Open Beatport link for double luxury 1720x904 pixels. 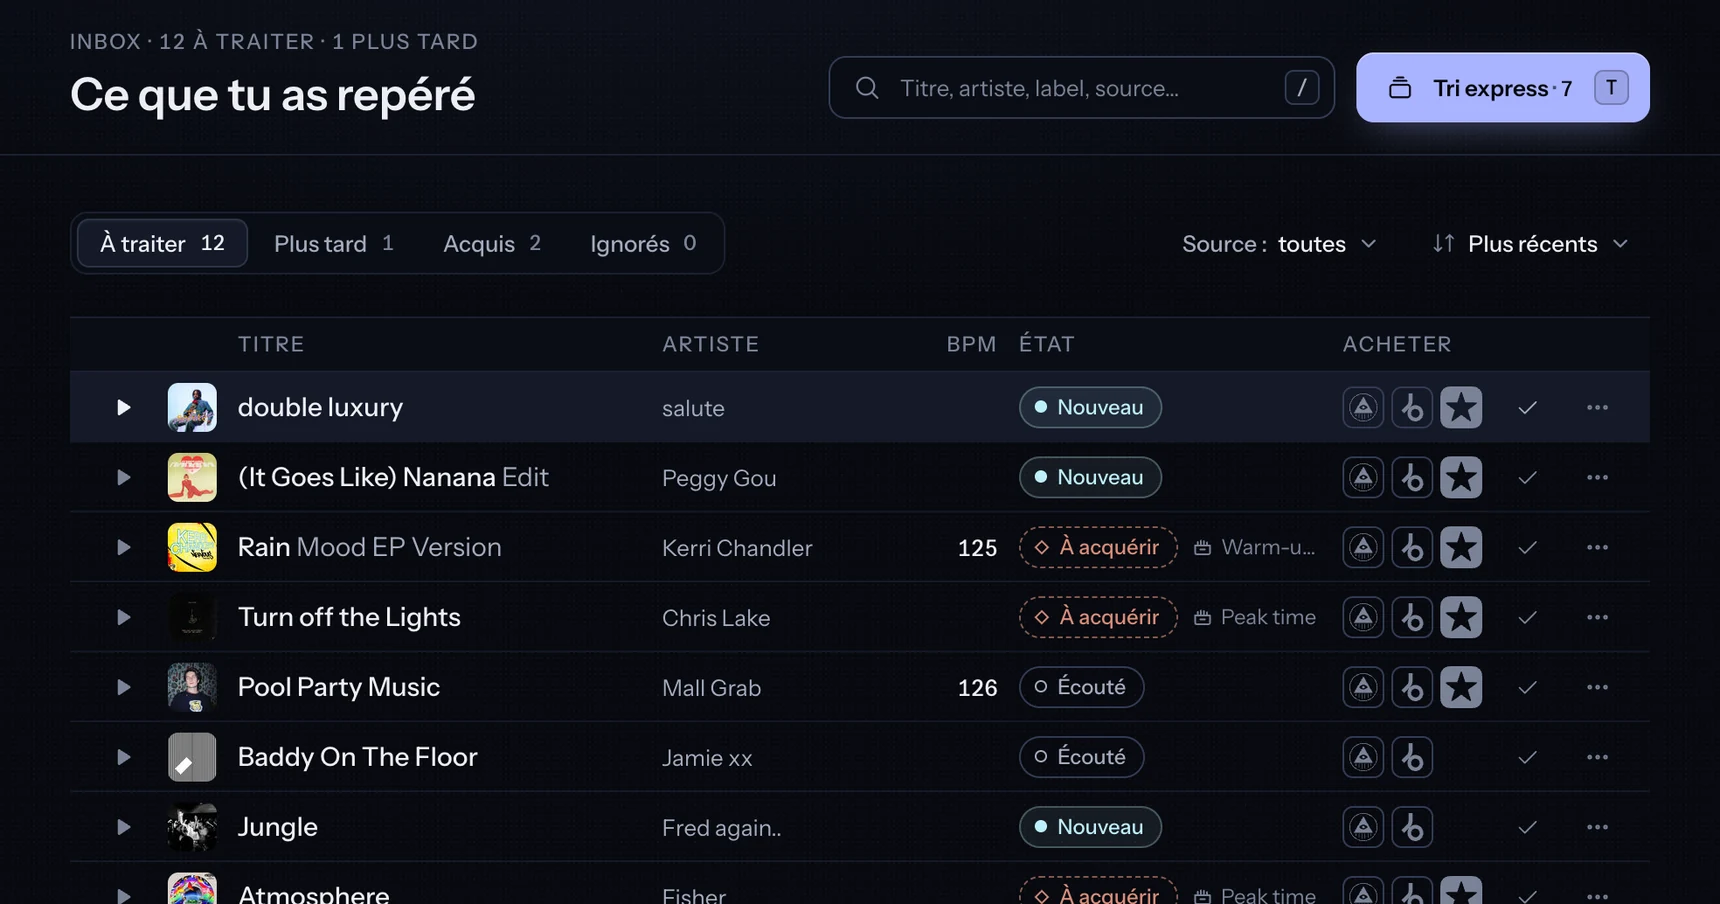1412,407
